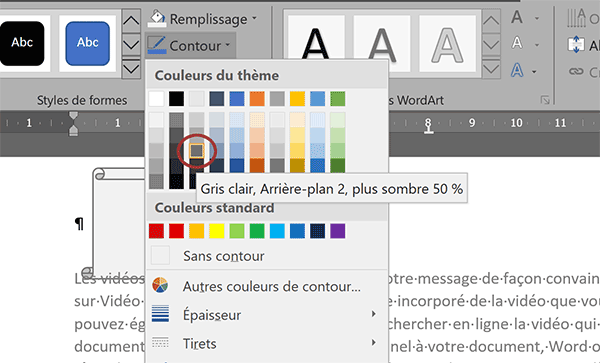Viewport: 600px width, 363px height.
Task: Open the Remplissage dropdown arrow
Action: [x=254, y=18]
